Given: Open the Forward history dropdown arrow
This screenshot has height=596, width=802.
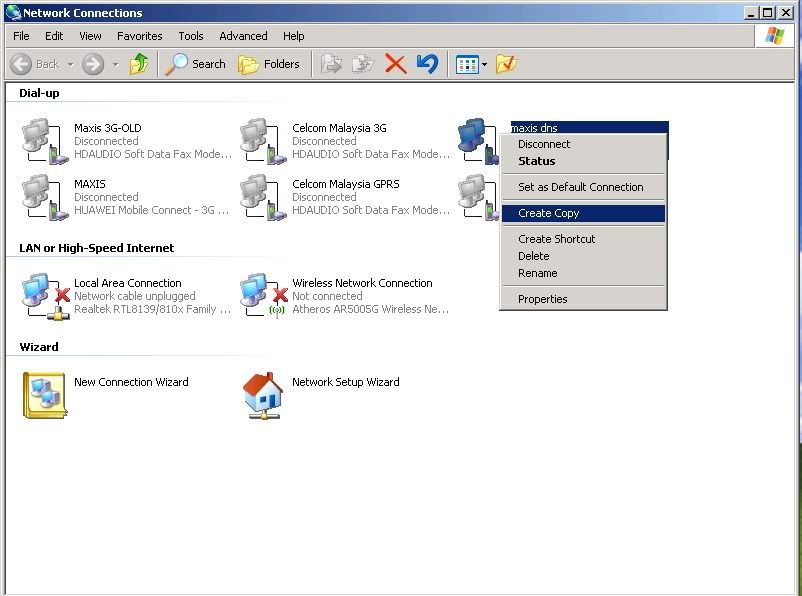Looking at the screenshot, I should click(116, 65).
